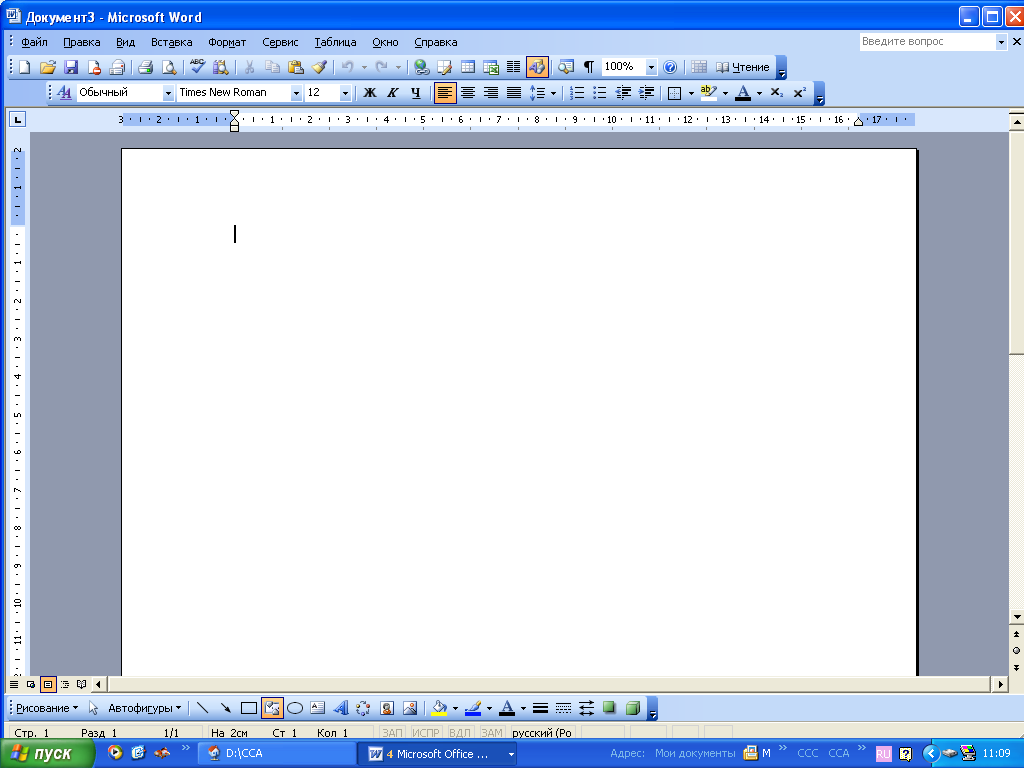
Task: Apply subscript formatting
Action: (x=776, y=93)
